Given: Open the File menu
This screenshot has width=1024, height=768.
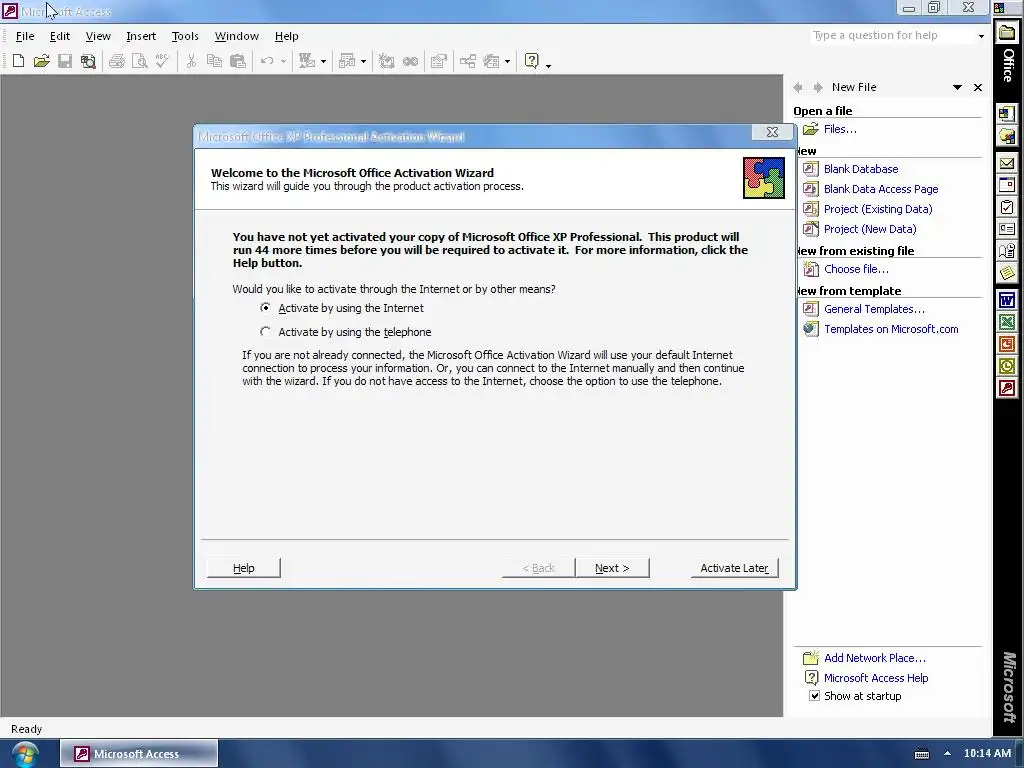Looking at the screenshot, I should pyautogui.click(x=25, y=36).
